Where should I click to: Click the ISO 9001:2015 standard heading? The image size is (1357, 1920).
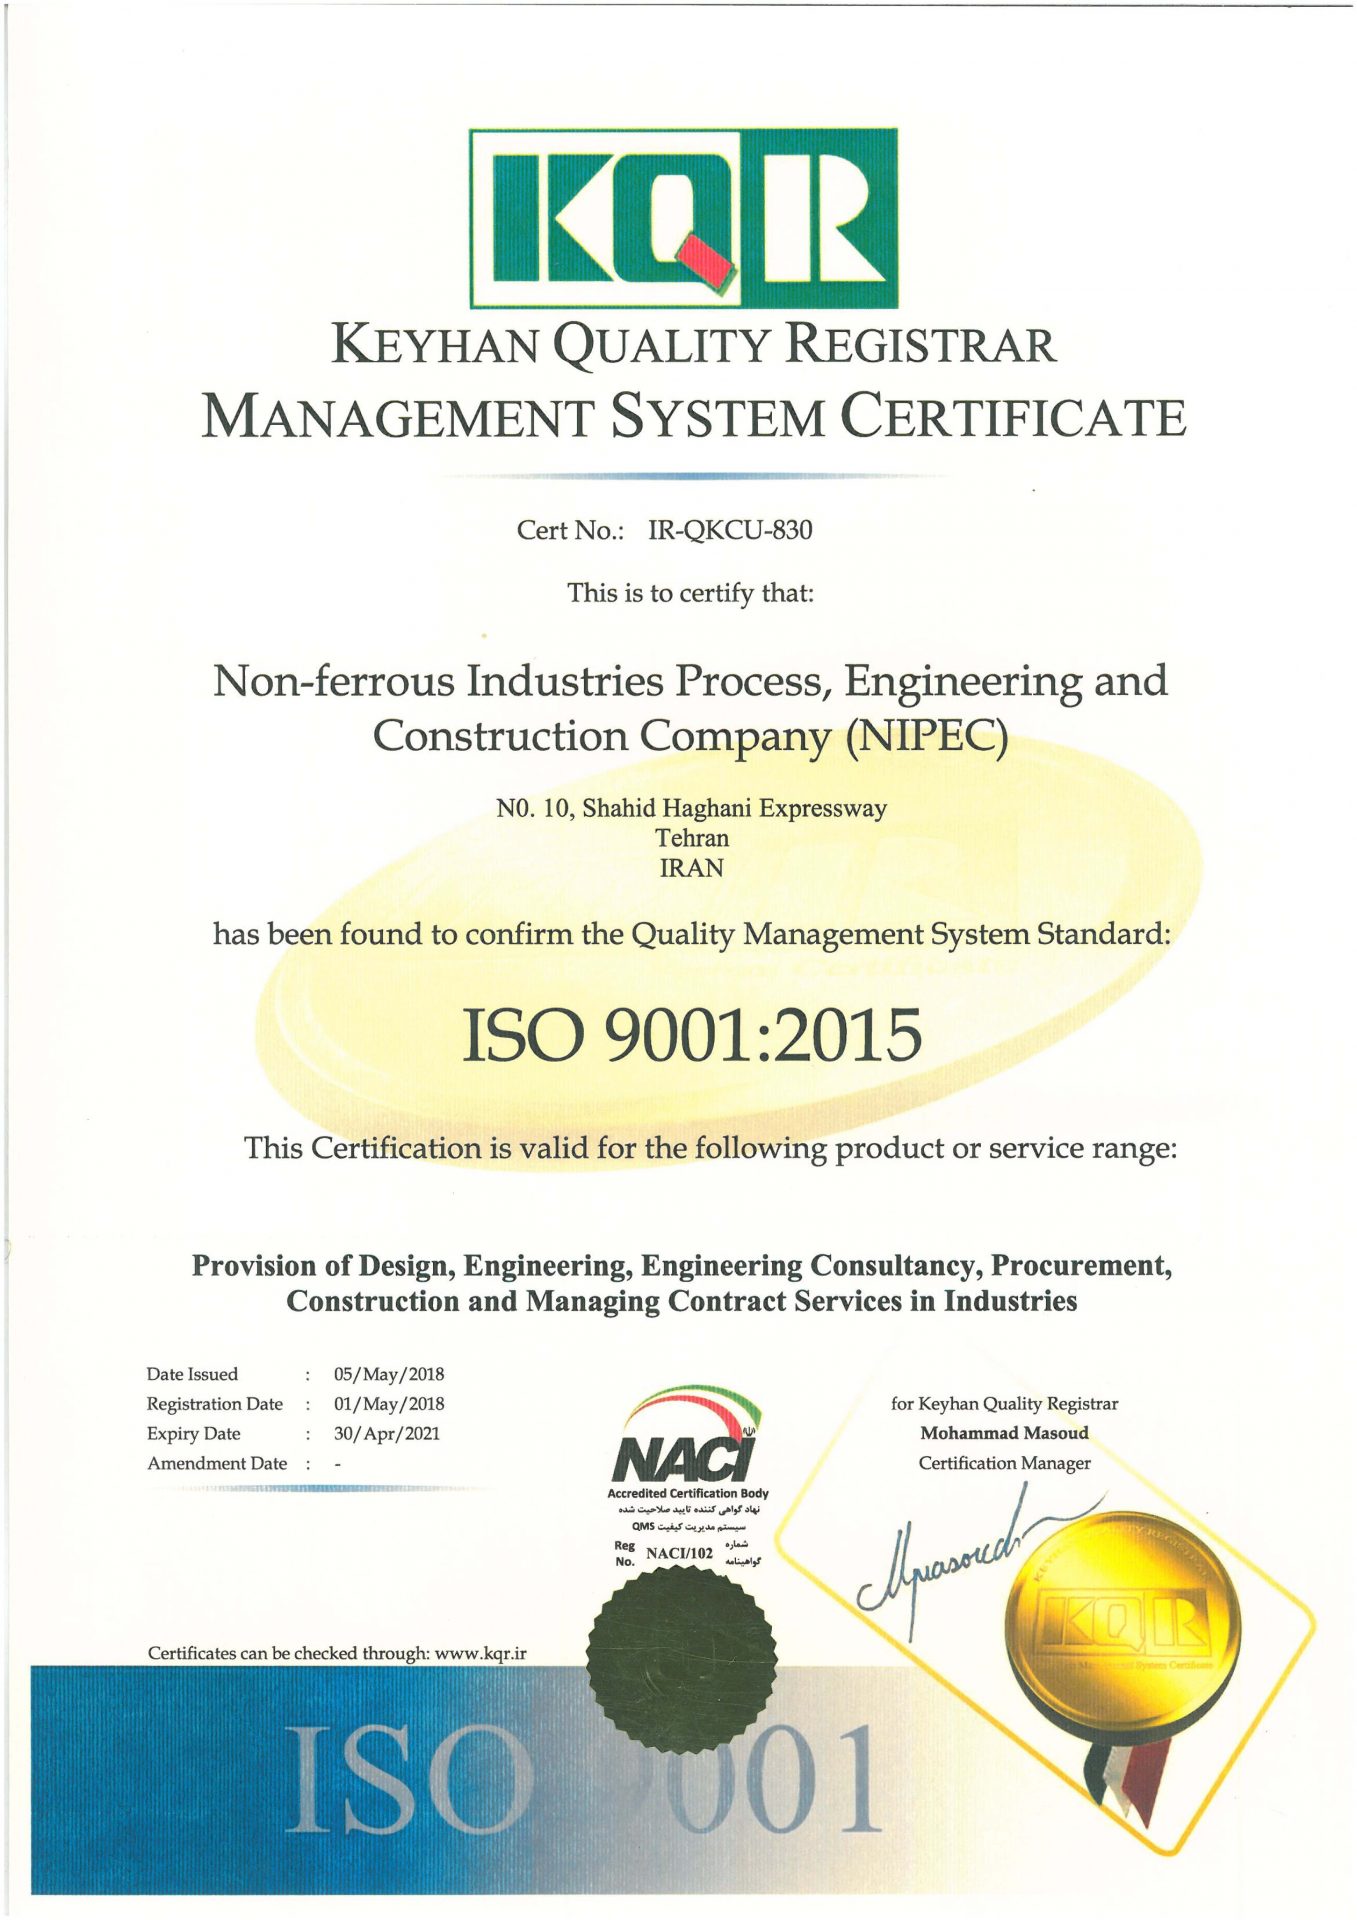692,1034
